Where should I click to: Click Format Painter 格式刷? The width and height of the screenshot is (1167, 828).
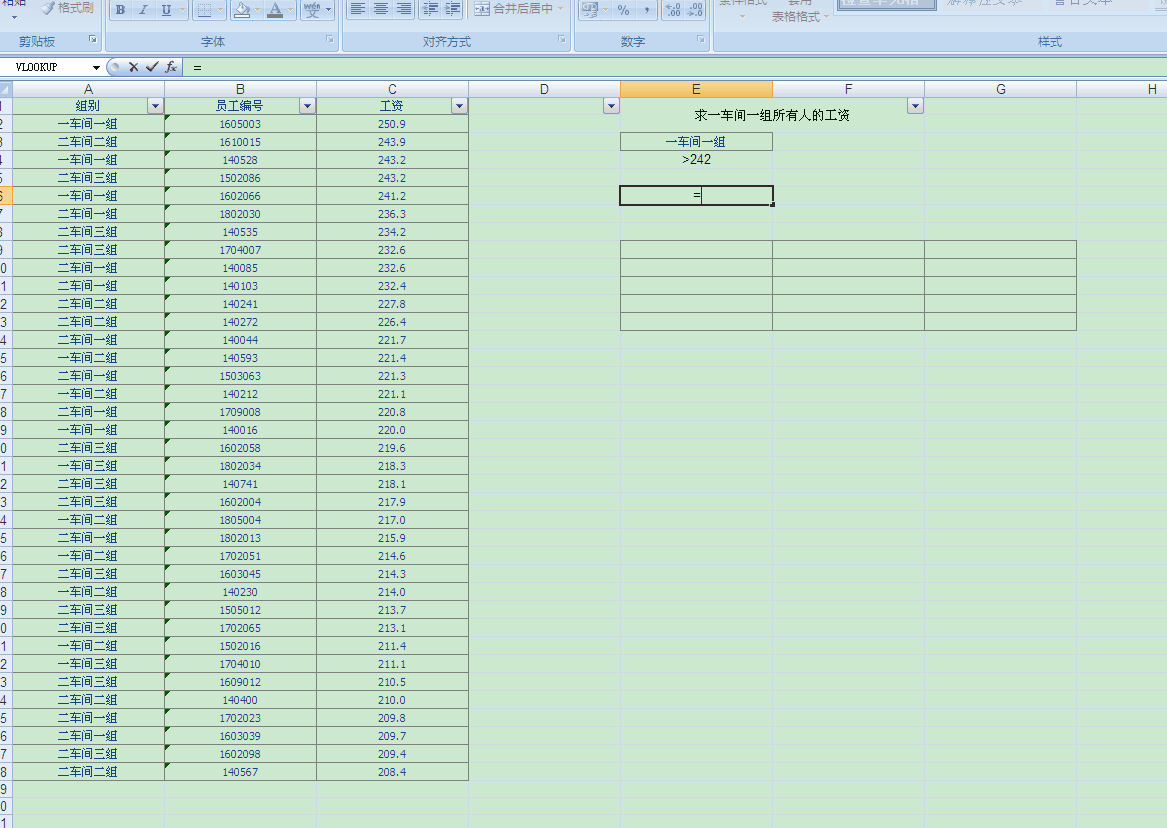point(67,7)
